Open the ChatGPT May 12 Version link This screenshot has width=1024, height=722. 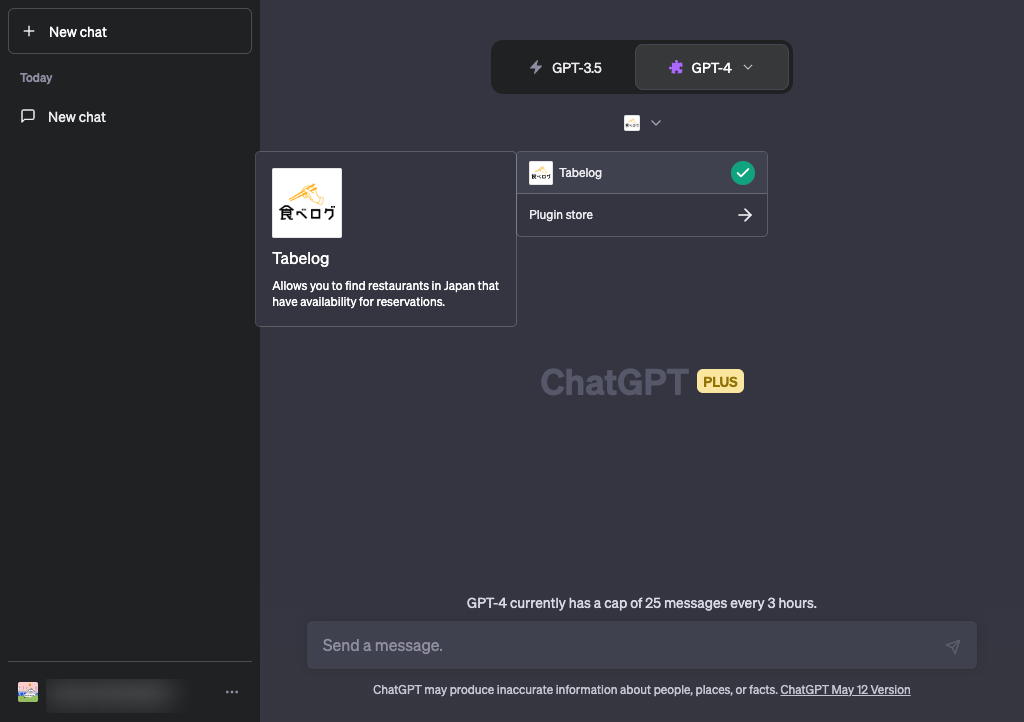[x=845, y=690]
